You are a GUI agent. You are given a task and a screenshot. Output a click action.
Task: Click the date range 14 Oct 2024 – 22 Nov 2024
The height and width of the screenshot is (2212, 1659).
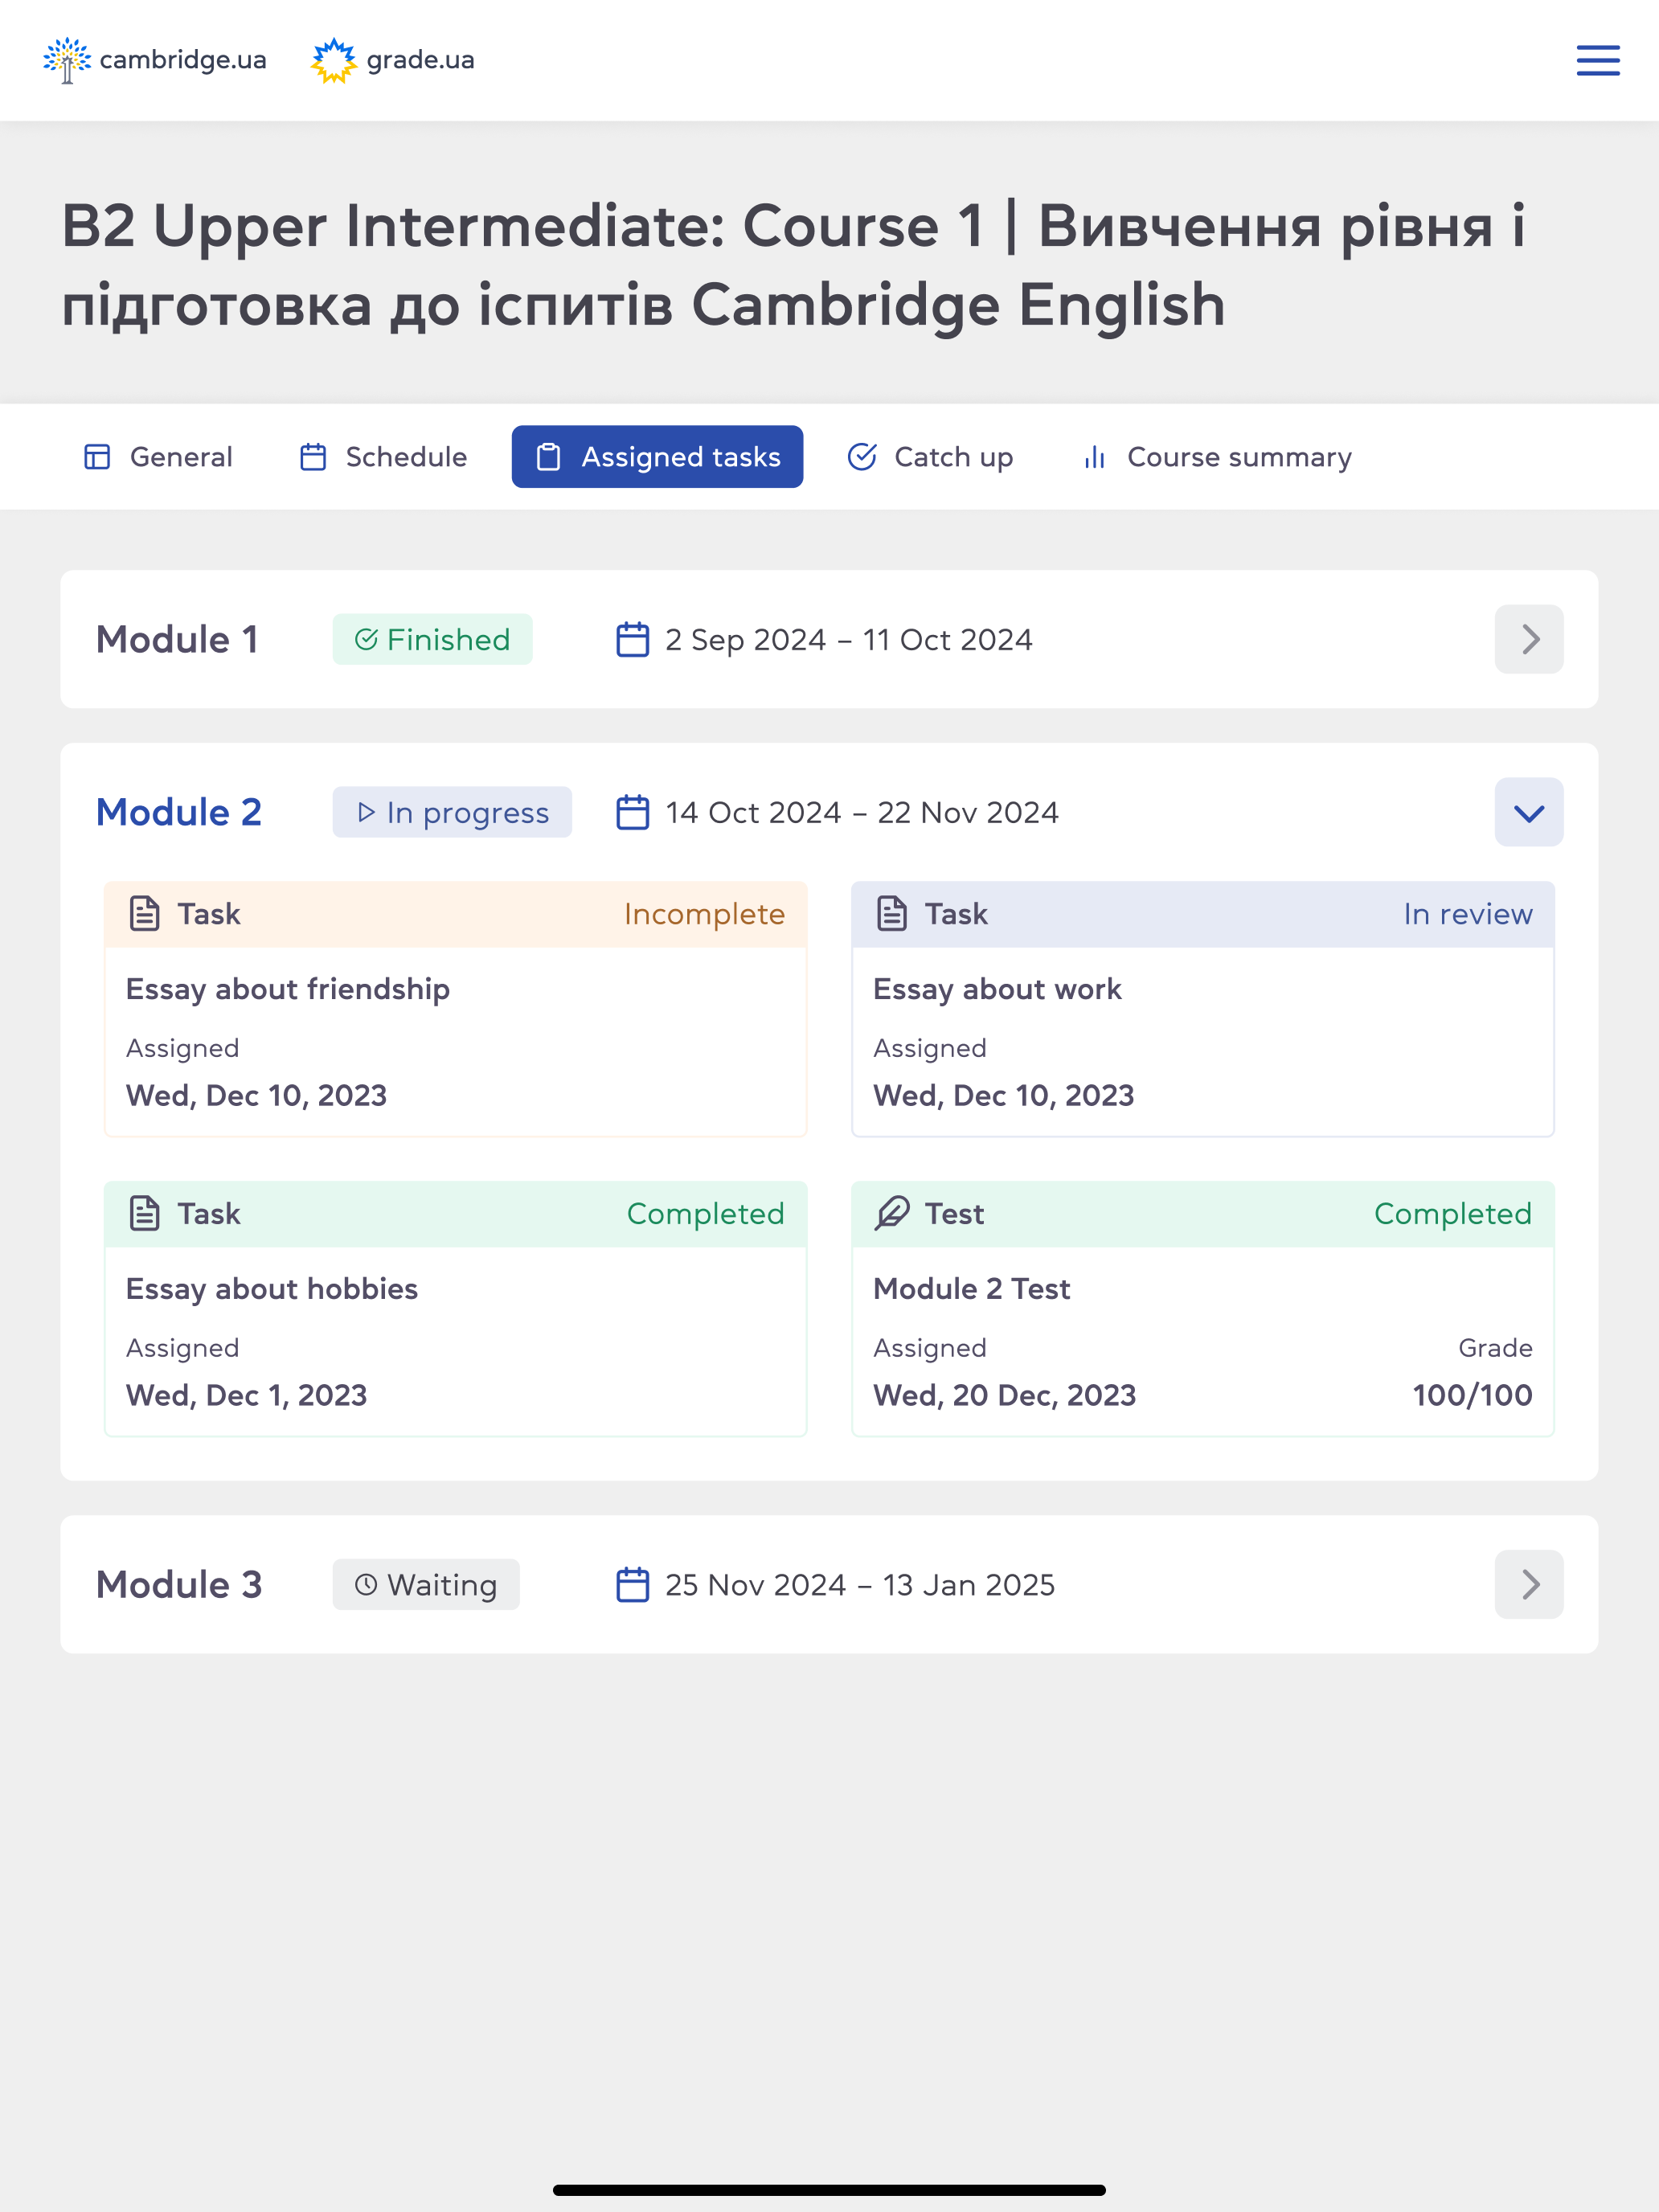pyautogui.click(x=862, y=812)
